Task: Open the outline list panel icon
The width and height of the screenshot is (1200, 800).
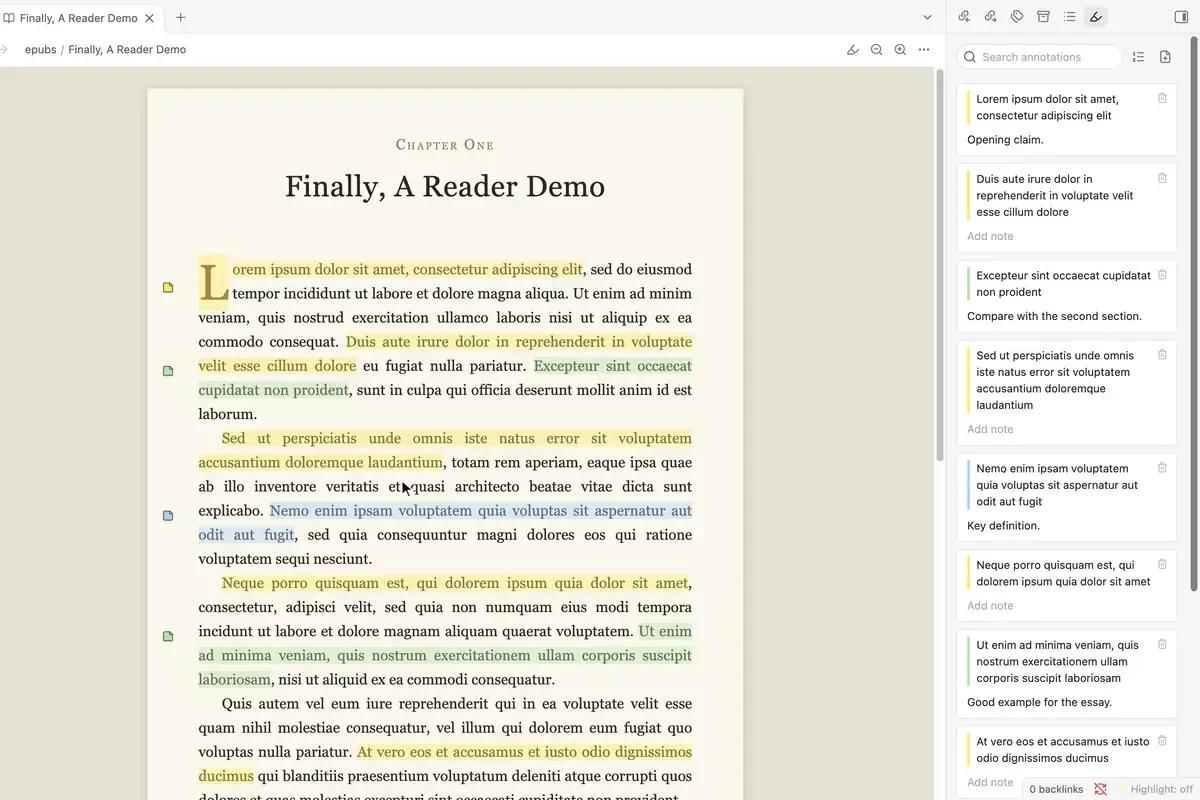Action: (1070, 17)
